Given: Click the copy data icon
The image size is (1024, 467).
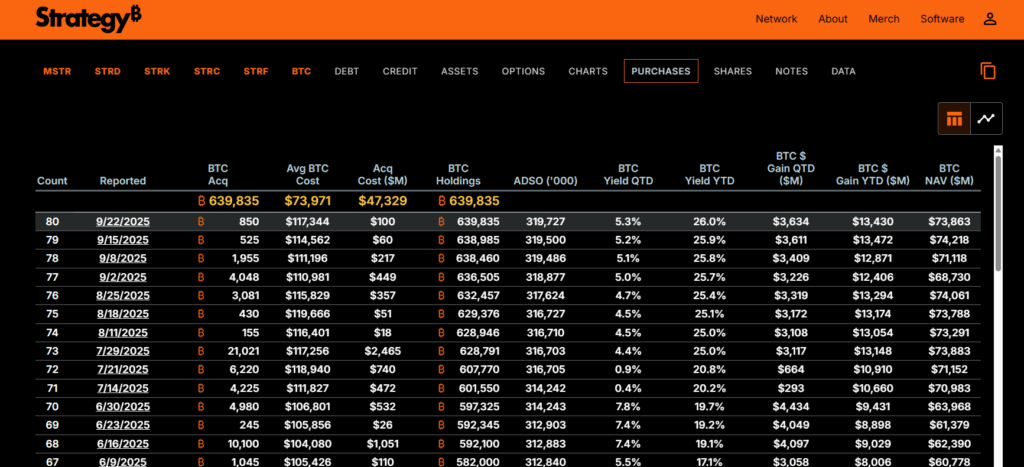Looking at the screenshot, I should click(988, 71).
